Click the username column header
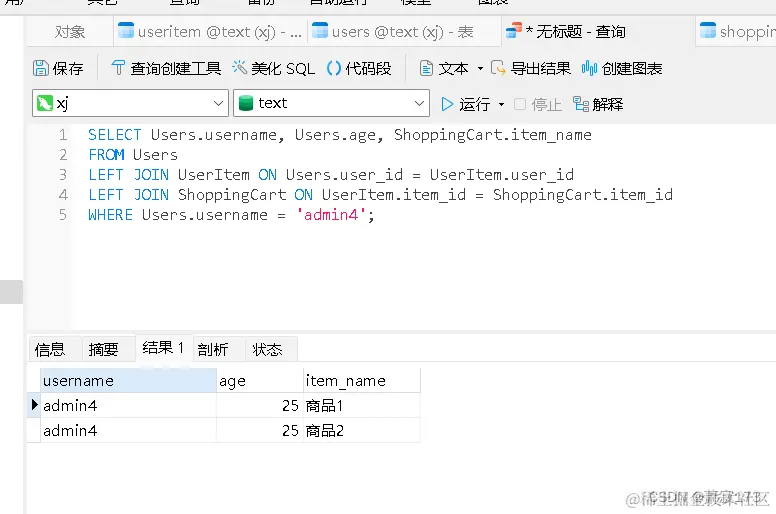Image resolution: width=776 pixels, height=514 pixels. (x=128, y=380)
